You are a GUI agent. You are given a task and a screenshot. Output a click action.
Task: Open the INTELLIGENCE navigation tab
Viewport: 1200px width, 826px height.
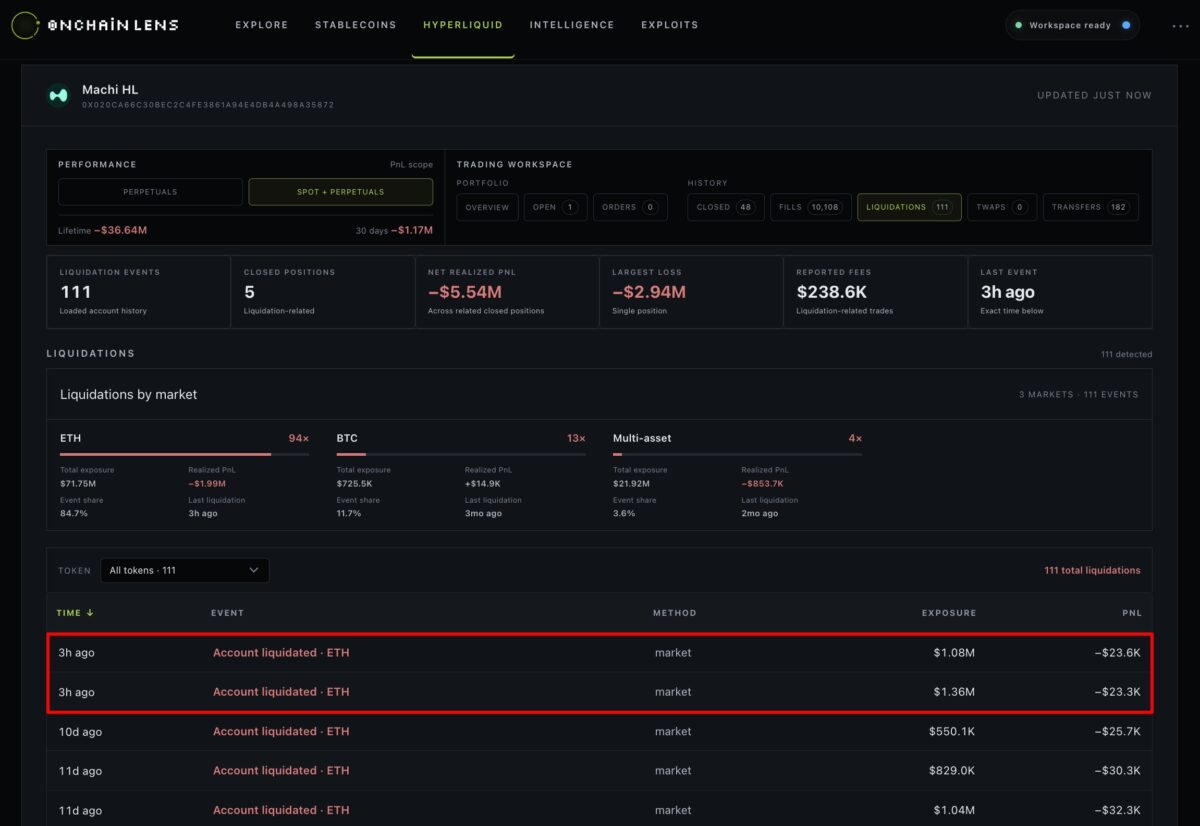[x=572, y=25]
